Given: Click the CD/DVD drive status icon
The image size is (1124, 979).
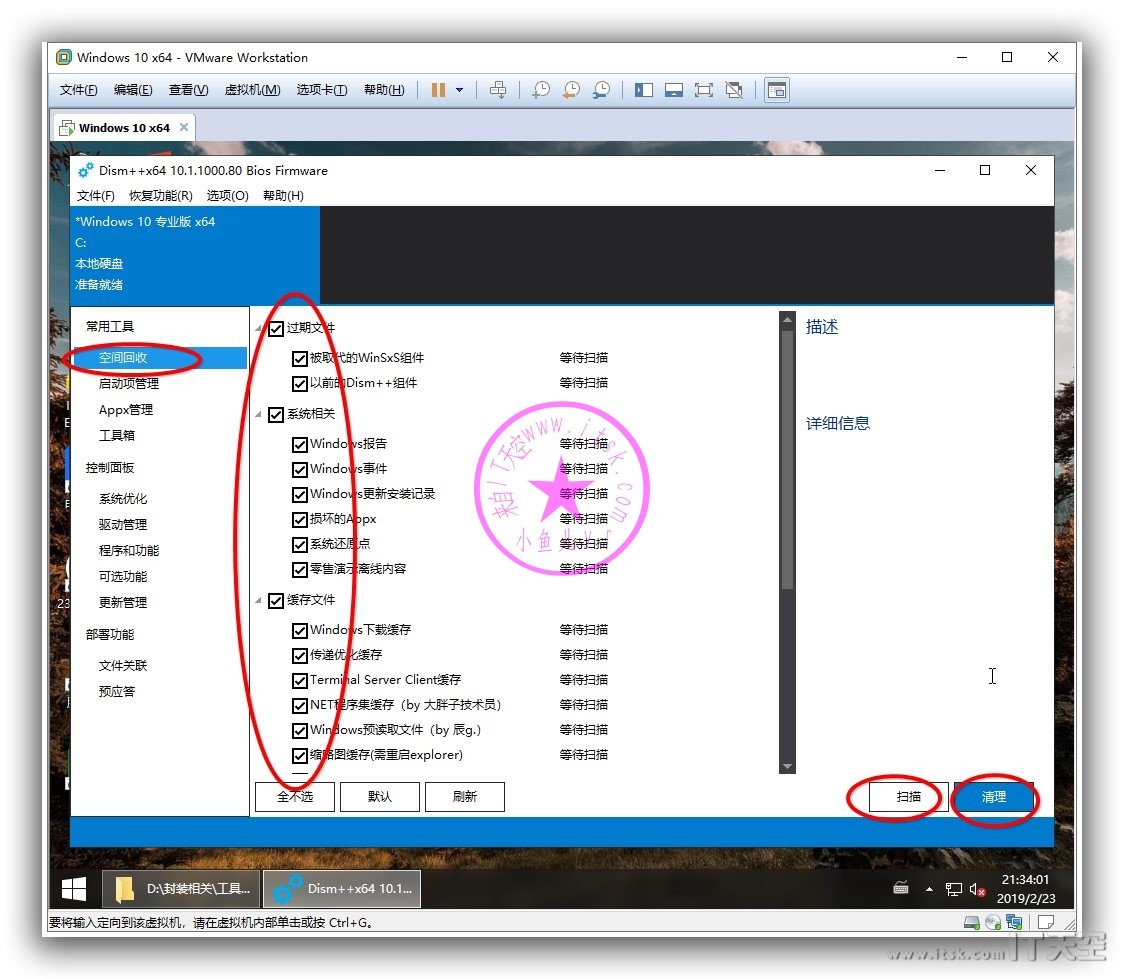Looking at the screenshot, I should point(993,922).
